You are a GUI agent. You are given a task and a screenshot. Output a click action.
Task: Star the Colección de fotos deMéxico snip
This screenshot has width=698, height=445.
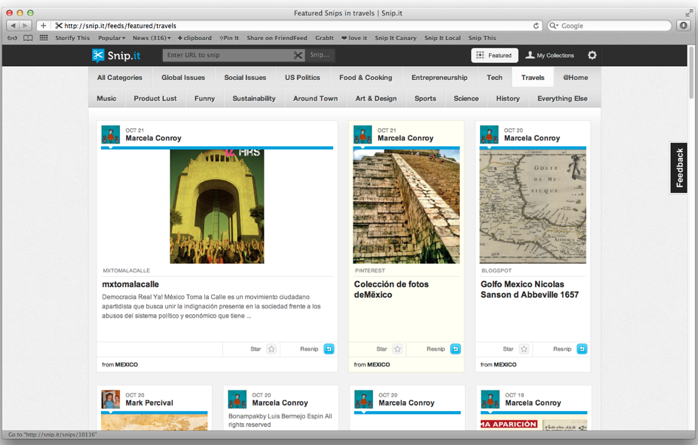(397, 349)
